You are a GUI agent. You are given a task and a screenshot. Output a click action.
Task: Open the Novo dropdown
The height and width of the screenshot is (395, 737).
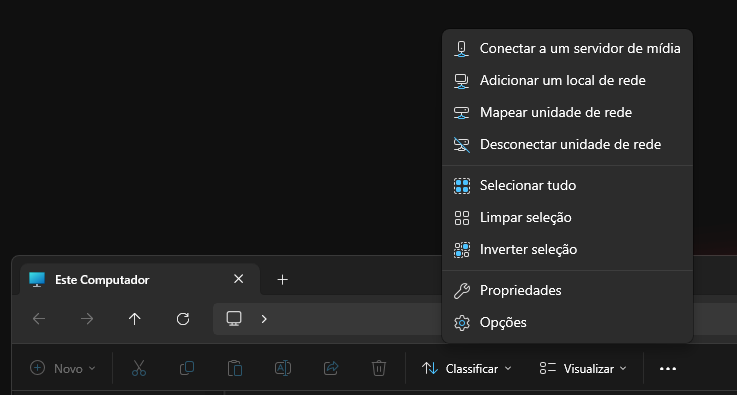tap(63, 369)
